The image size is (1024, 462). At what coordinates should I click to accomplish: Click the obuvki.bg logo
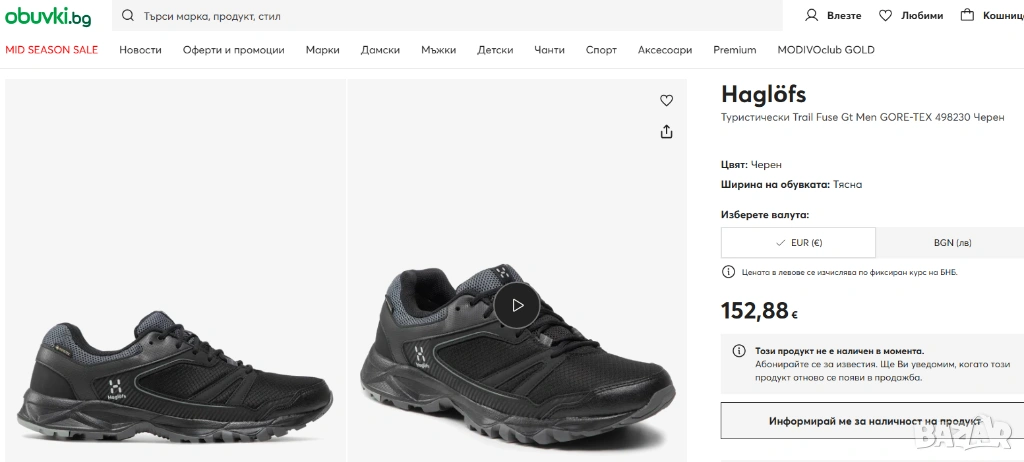(x=48, y=16)
